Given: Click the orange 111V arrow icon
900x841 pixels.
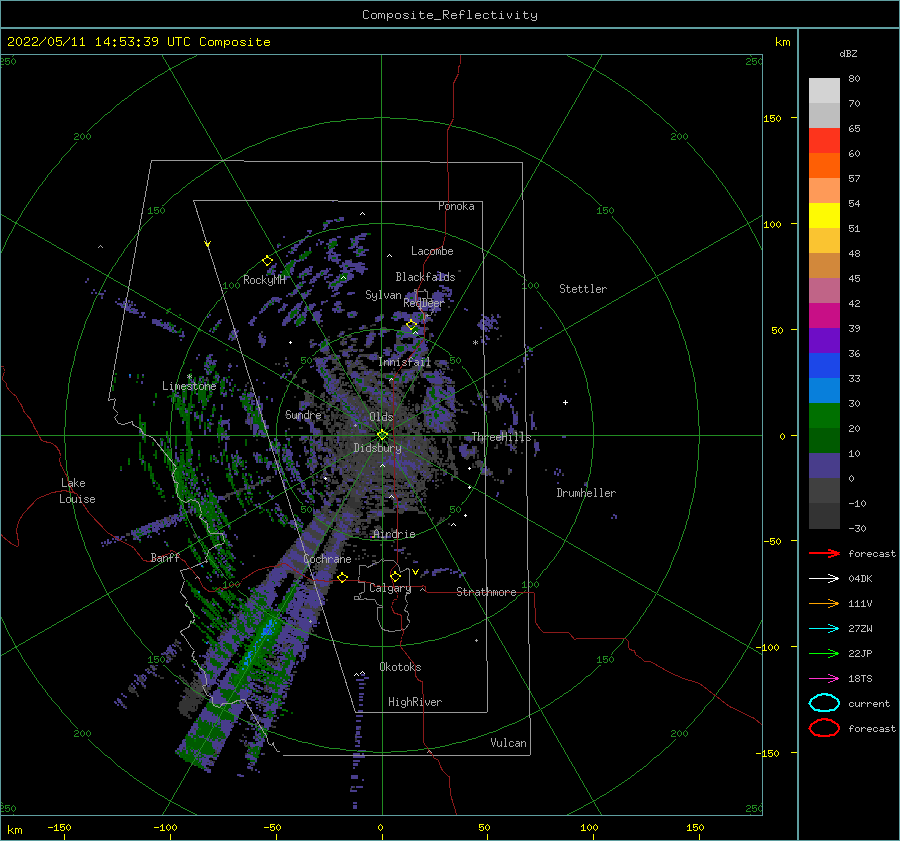Looking at the screenshot, I should [x=824, y=603].
